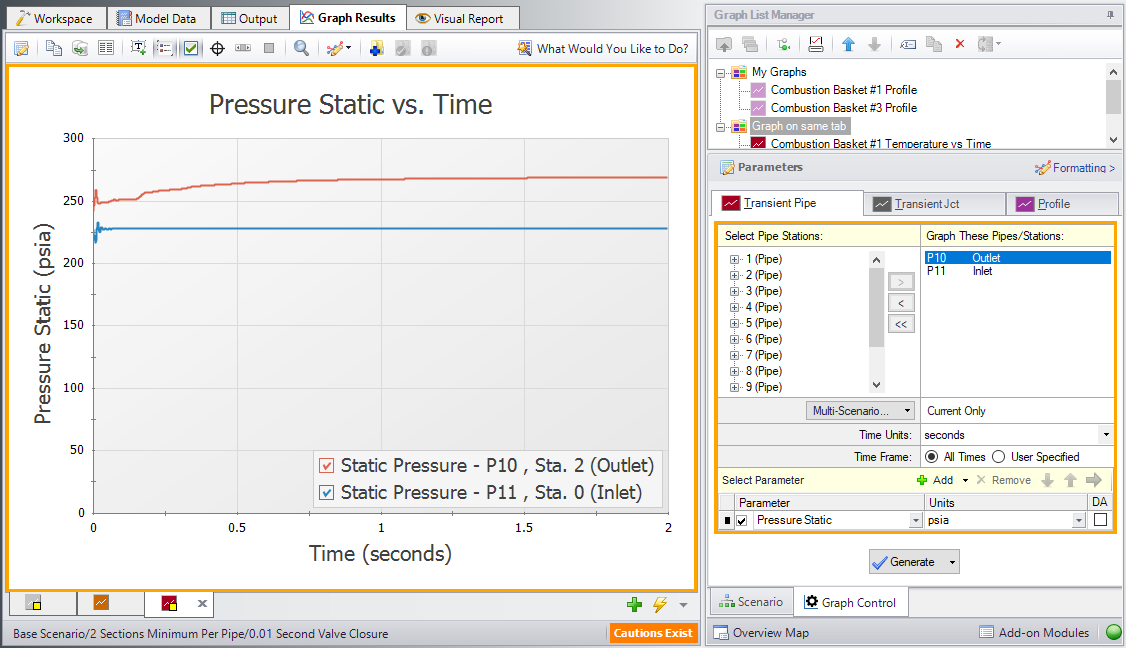This screenshot has width=1126, height=648.
Task: Uncheck Static Pressure P10 Outlet legend checkbox
Action: pyautogui.click(x=327, y=466)
